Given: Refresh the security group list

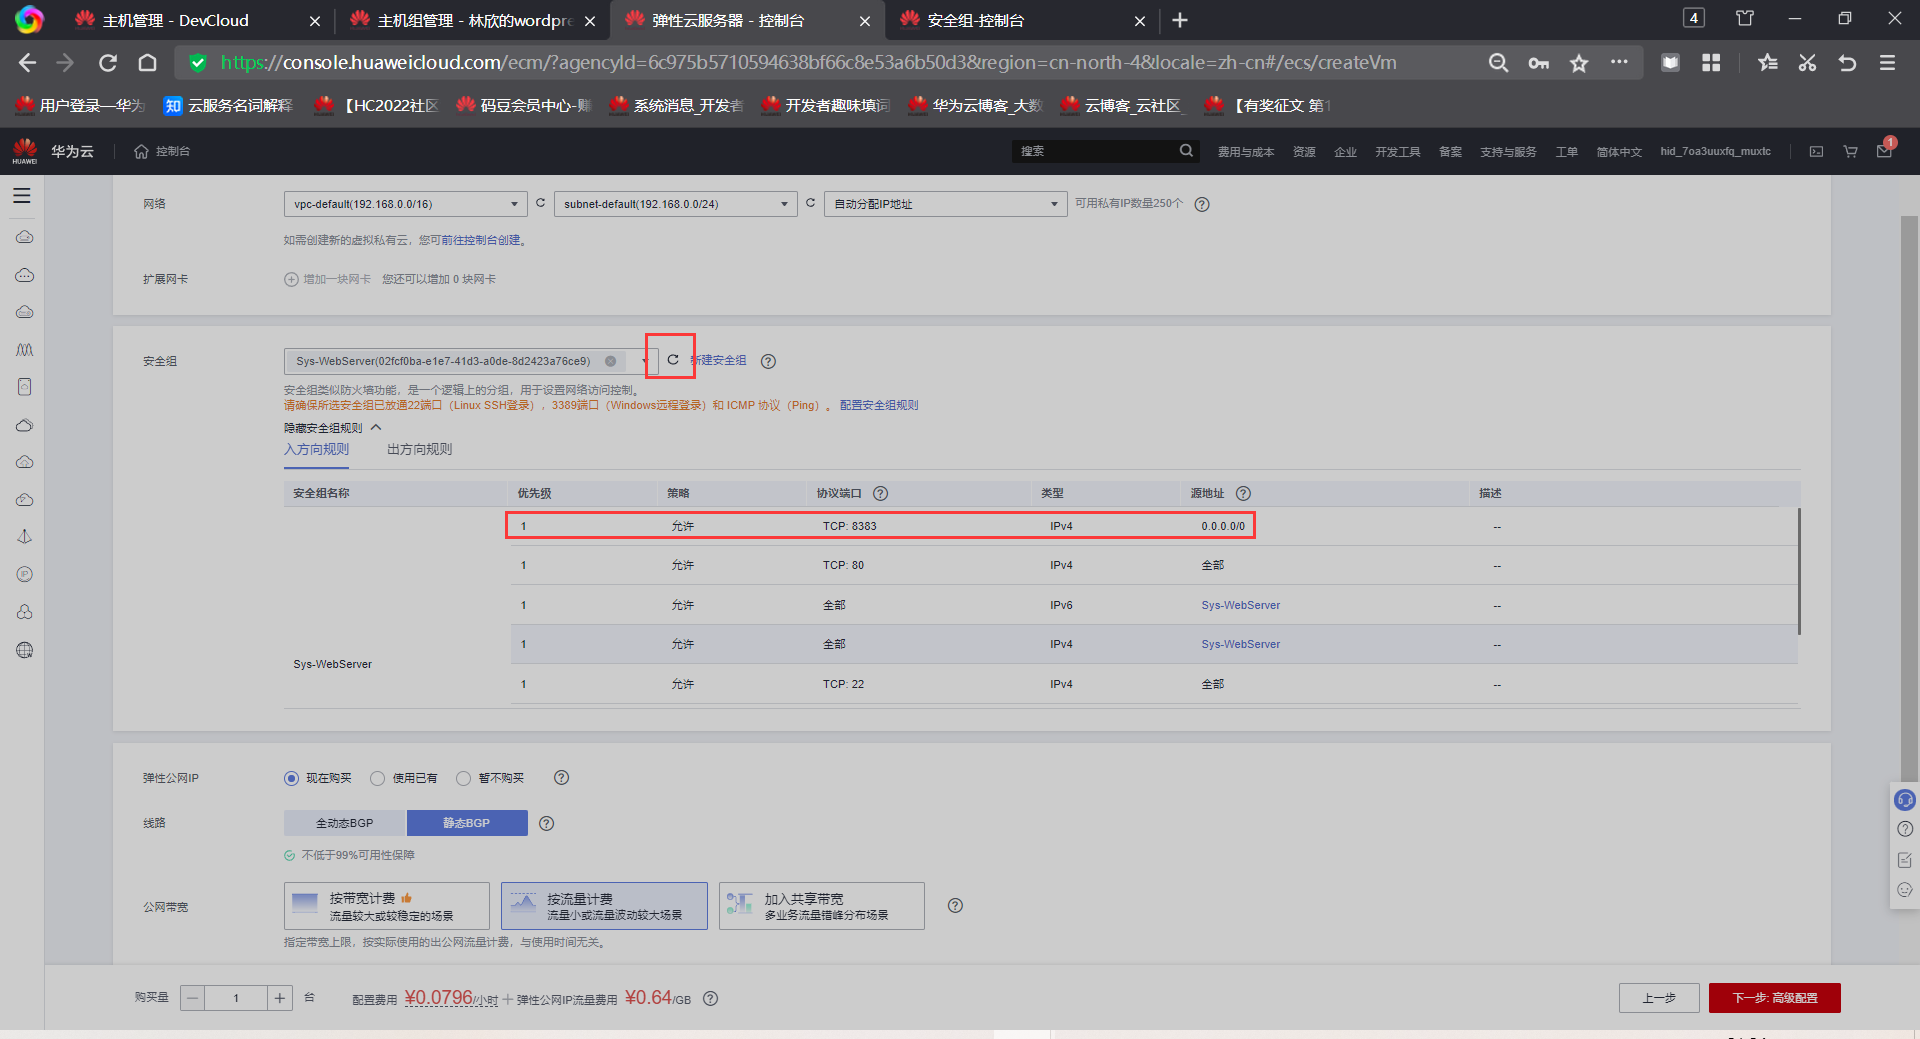Looking at the screenshot, I should (673, 360).
